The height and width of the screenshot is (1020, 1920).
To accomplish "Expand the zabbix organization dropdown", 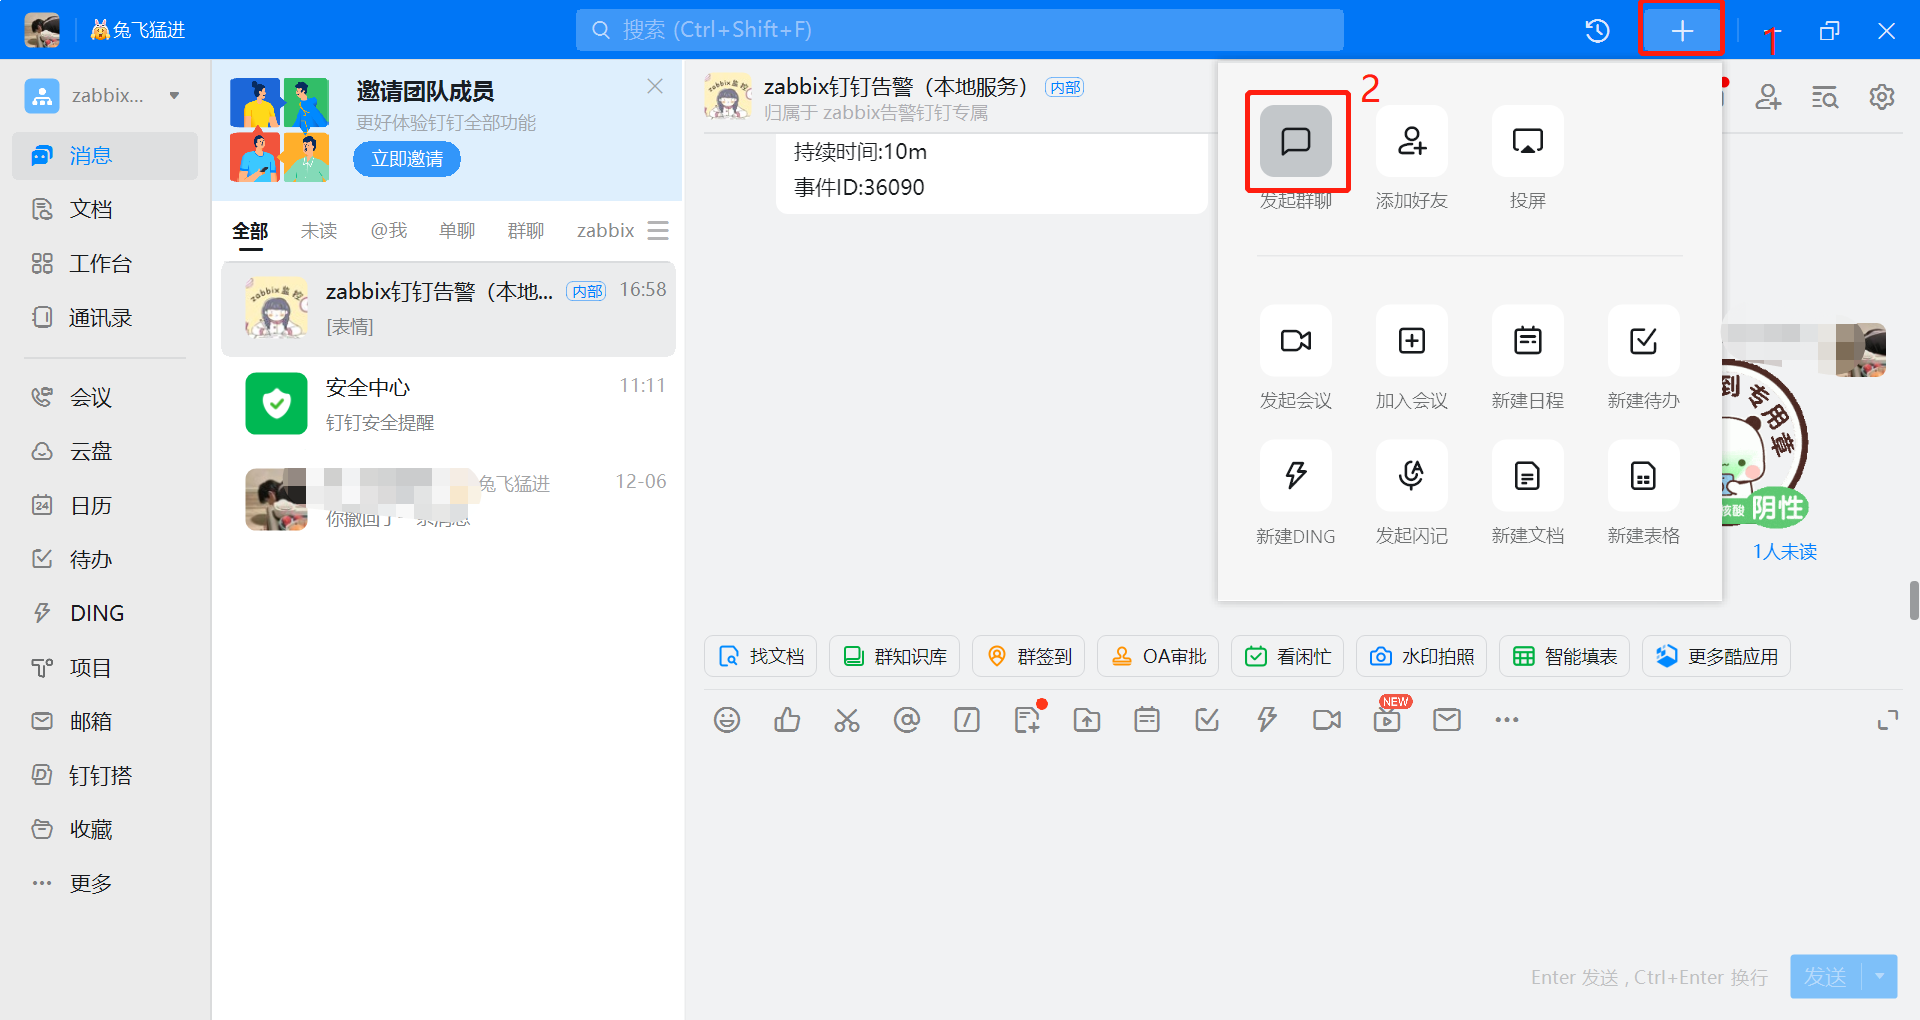I will [x=174, y=96].
